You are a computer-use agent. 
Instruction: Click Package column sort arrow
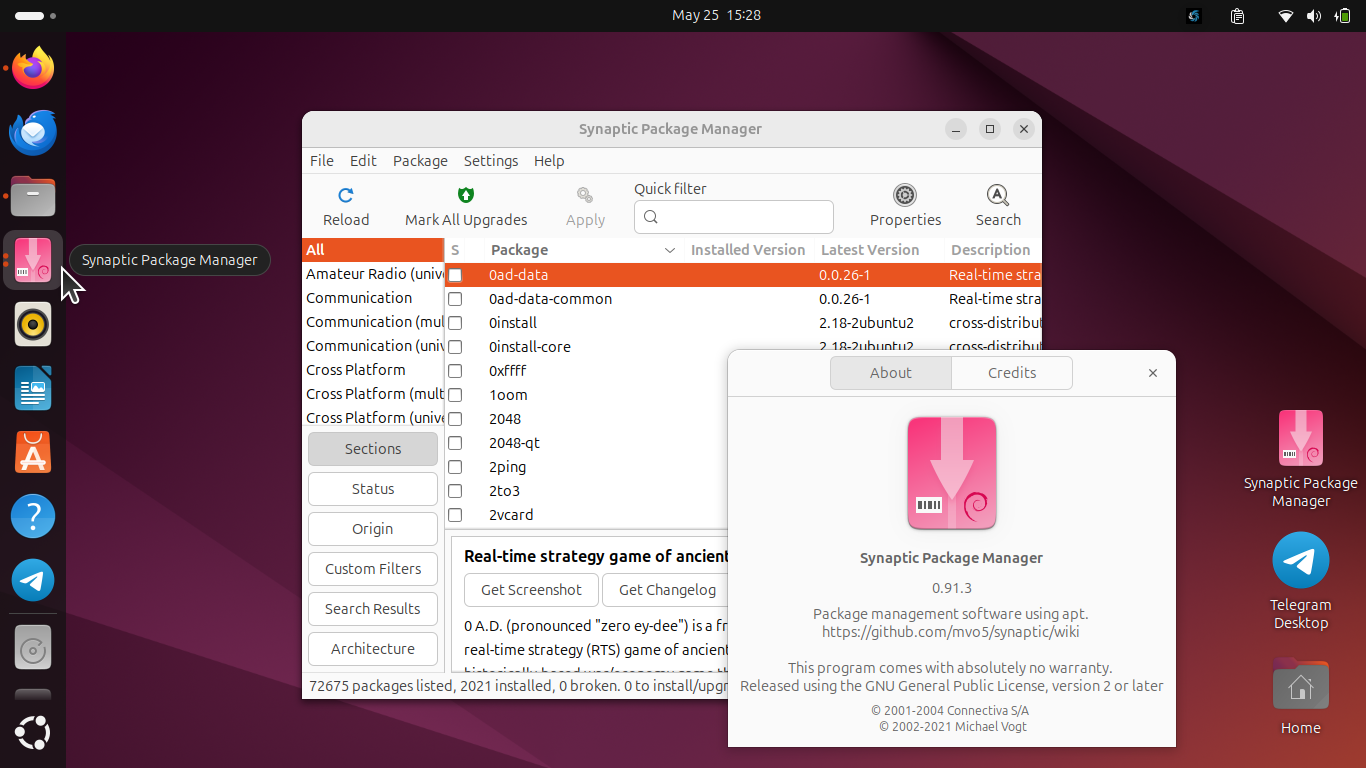coord(670,250)
